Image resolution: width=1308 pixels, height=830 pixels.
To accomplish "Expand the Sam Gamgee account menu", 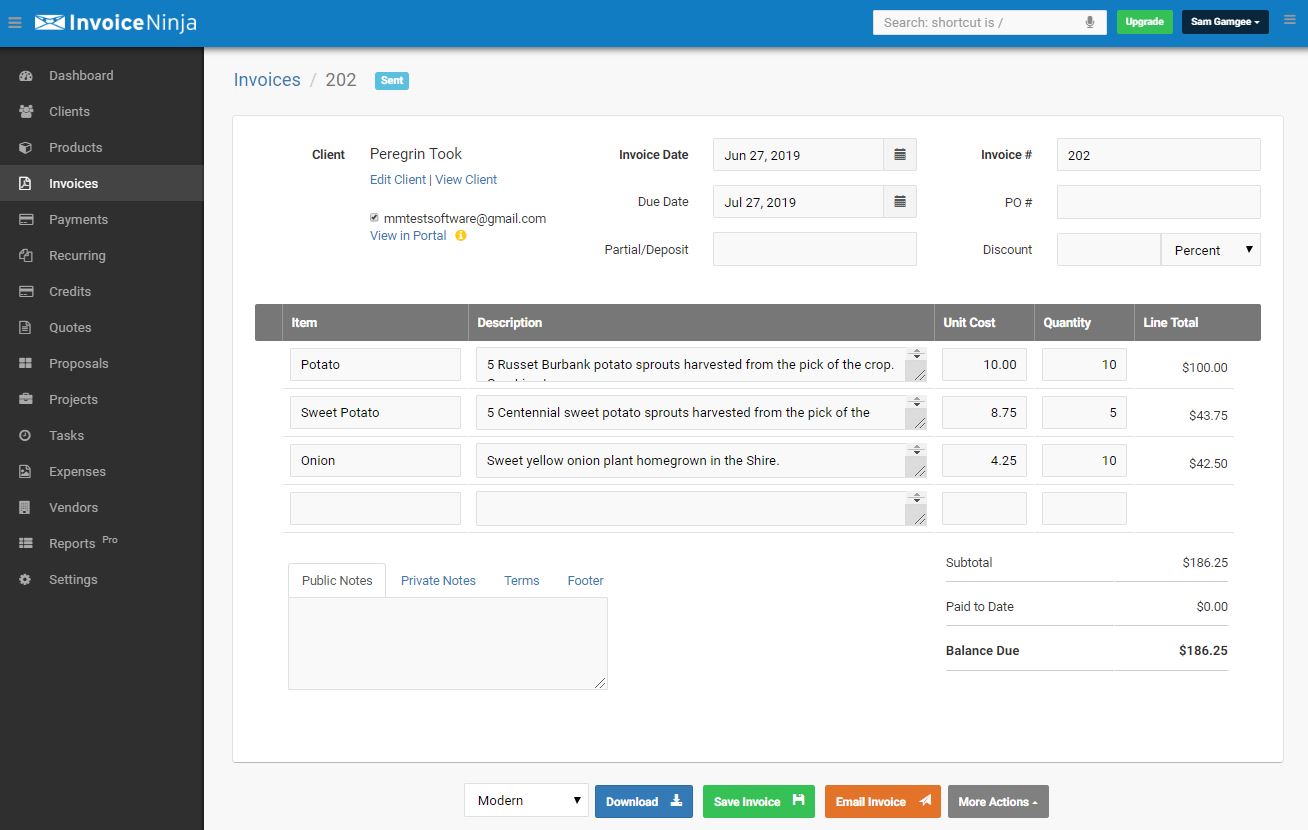I will (1225, 22).
